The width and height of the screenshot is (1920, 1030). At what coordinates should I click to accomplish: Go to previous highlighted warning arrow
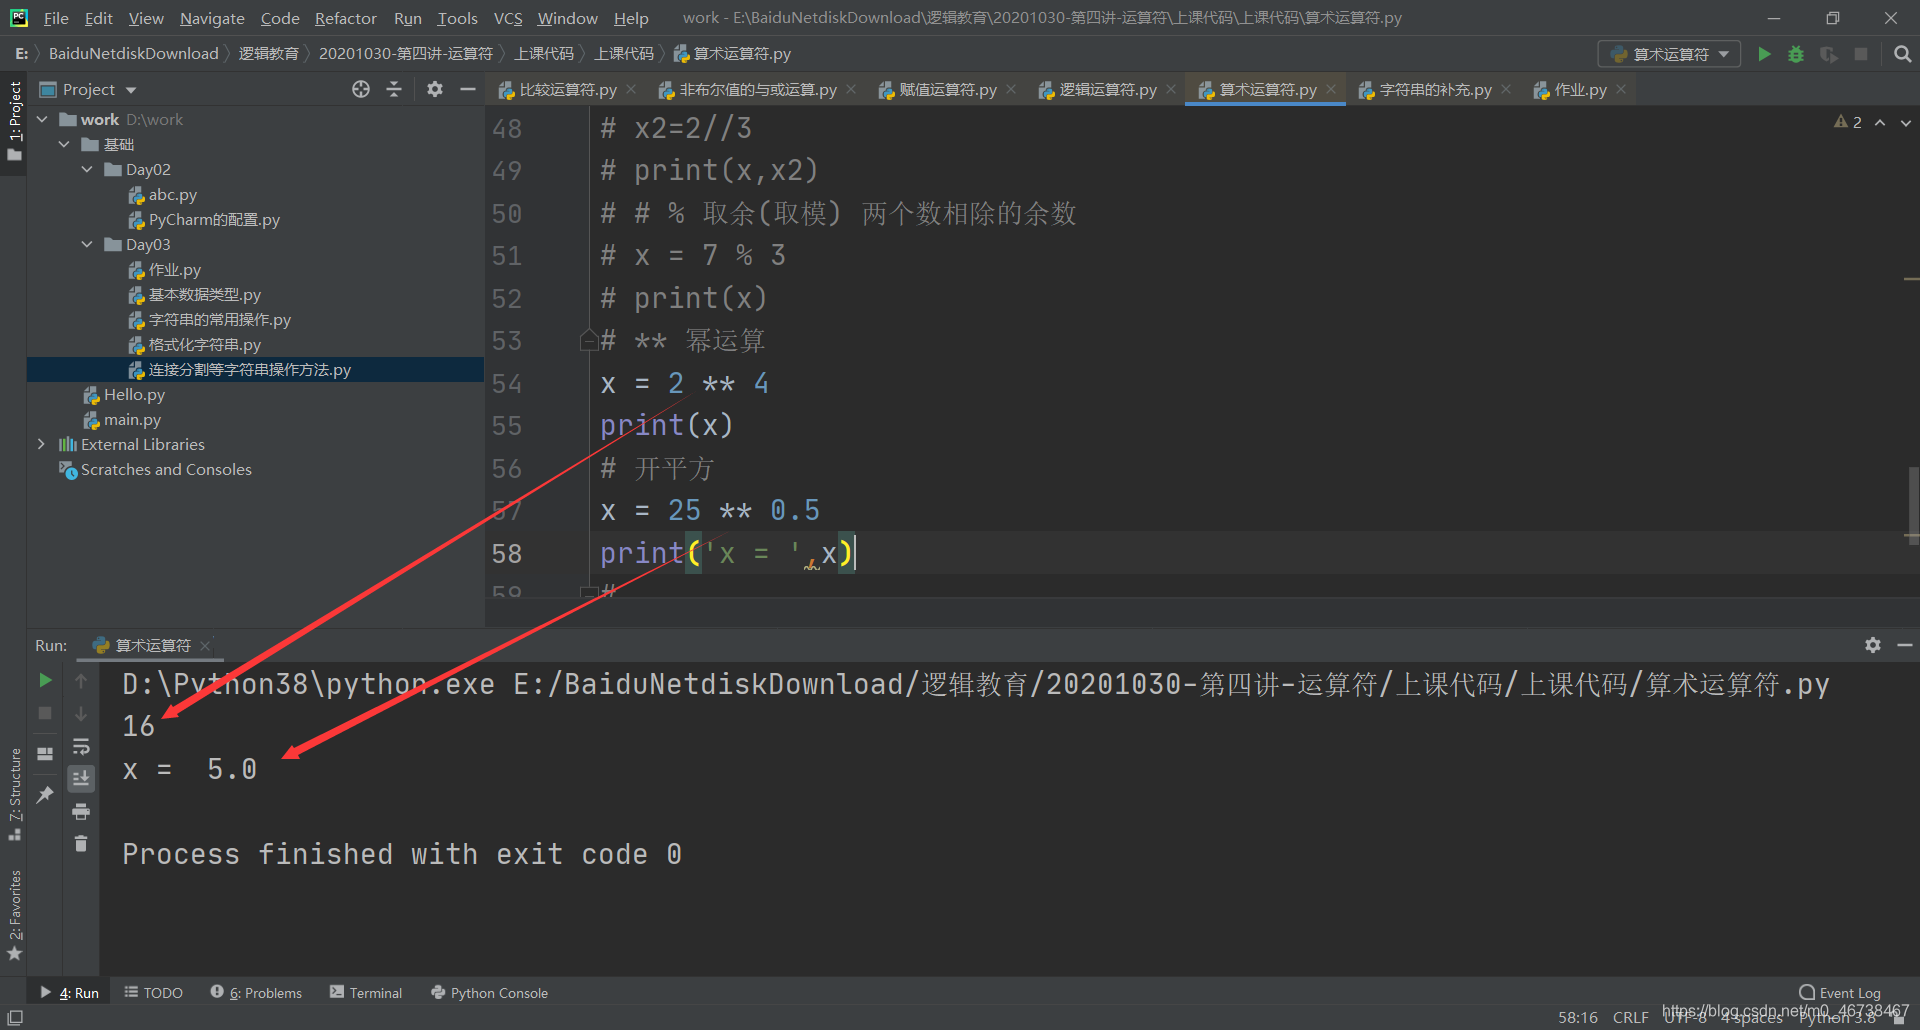tap(1880, 122)
